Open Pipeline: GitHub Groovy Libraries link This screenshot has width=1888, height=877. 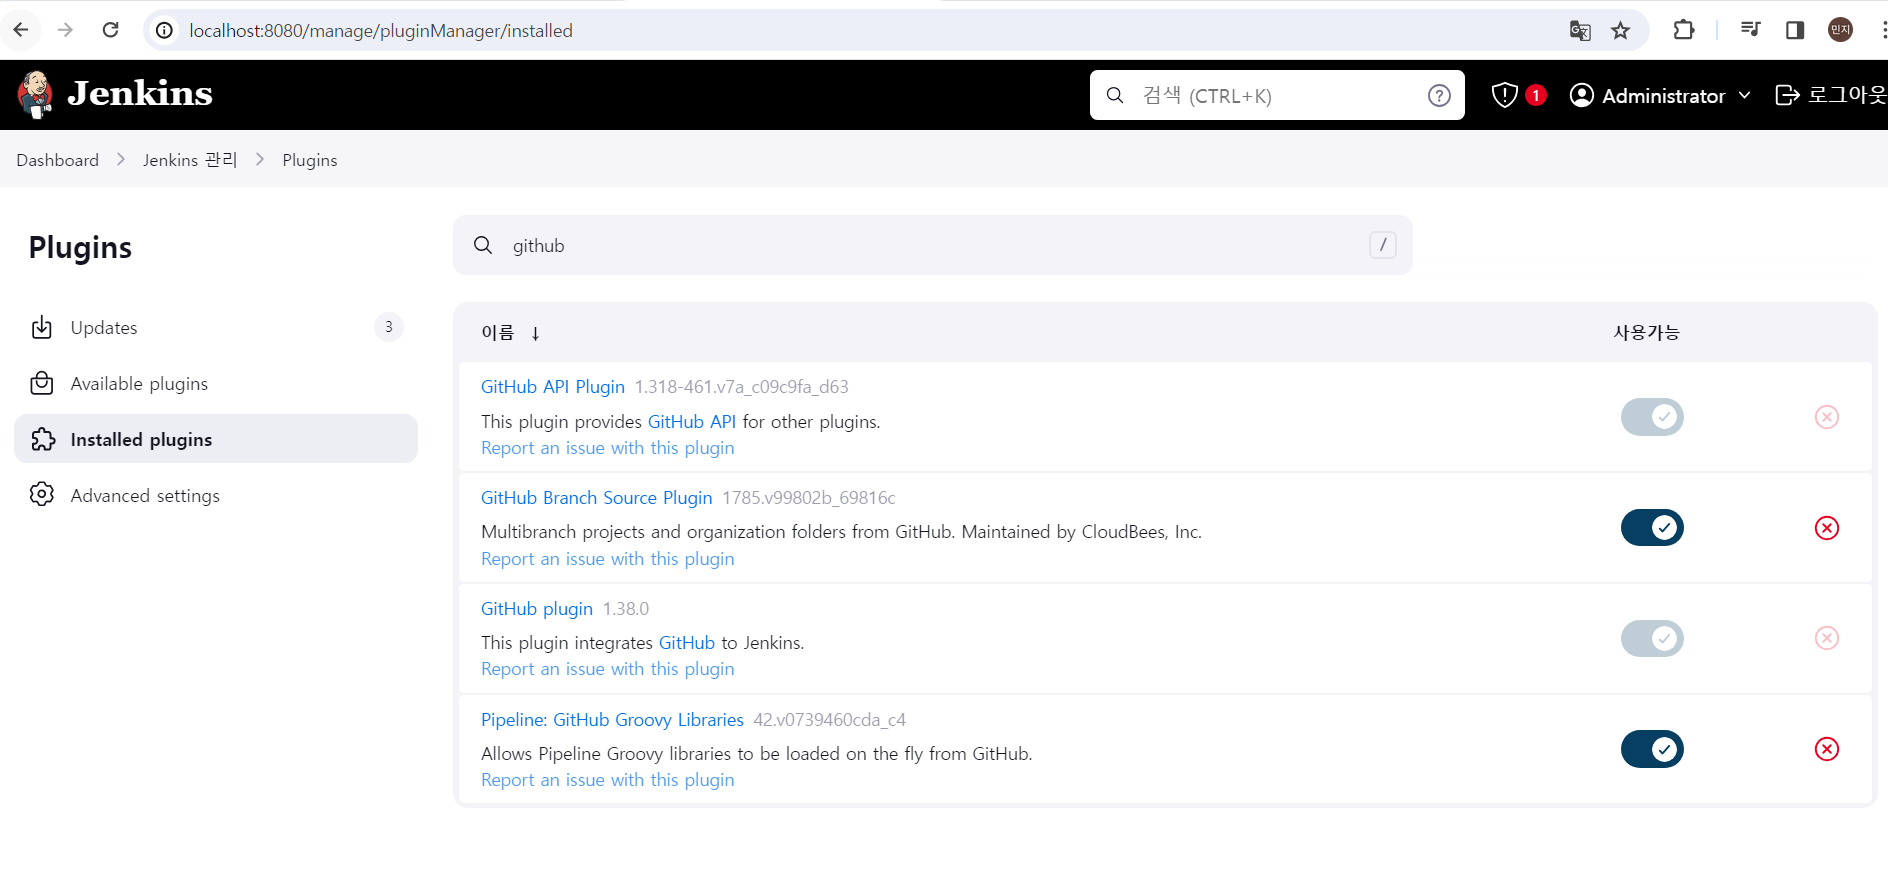(x=612, y=720)
